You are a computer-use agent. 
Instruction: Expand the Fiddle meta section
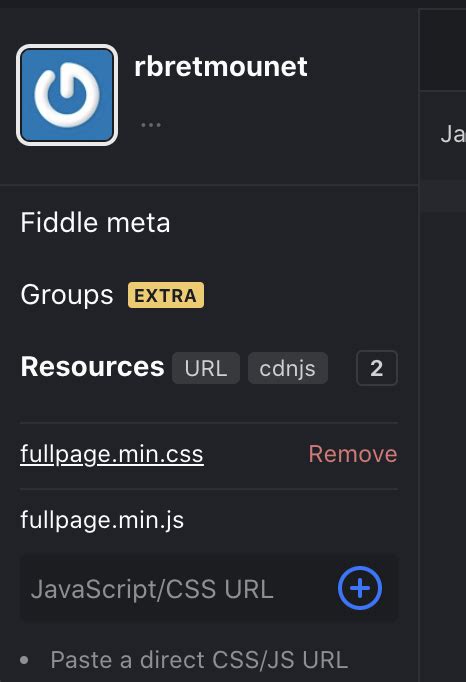(x=95, y=223)
